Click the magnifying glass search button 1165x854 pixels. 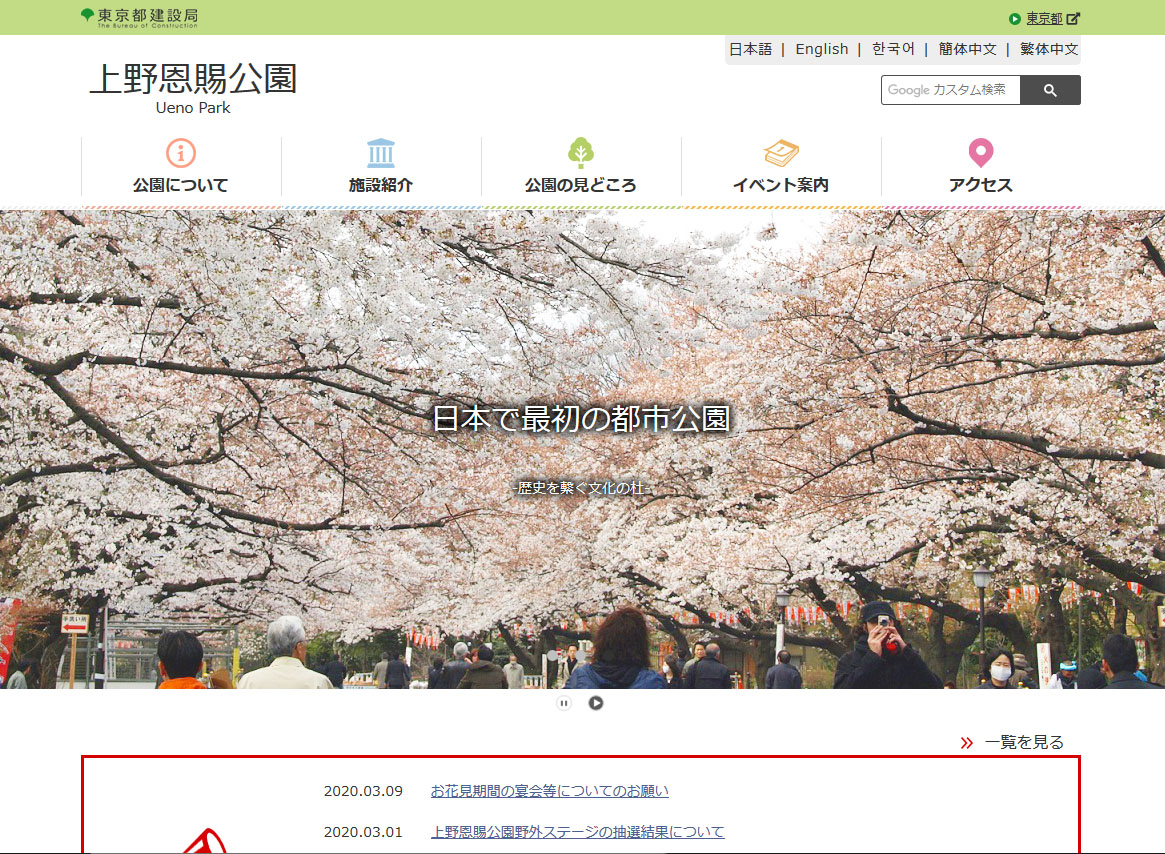point(1050,90)
